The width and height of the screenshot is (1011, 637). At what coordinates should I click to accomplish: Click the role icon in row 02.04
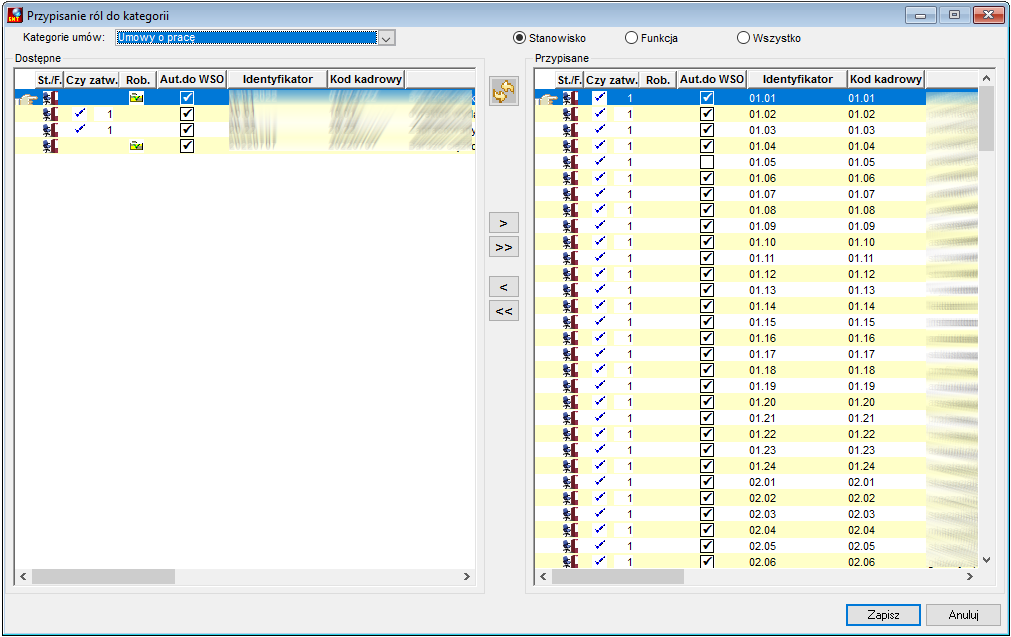click(570, 530)
